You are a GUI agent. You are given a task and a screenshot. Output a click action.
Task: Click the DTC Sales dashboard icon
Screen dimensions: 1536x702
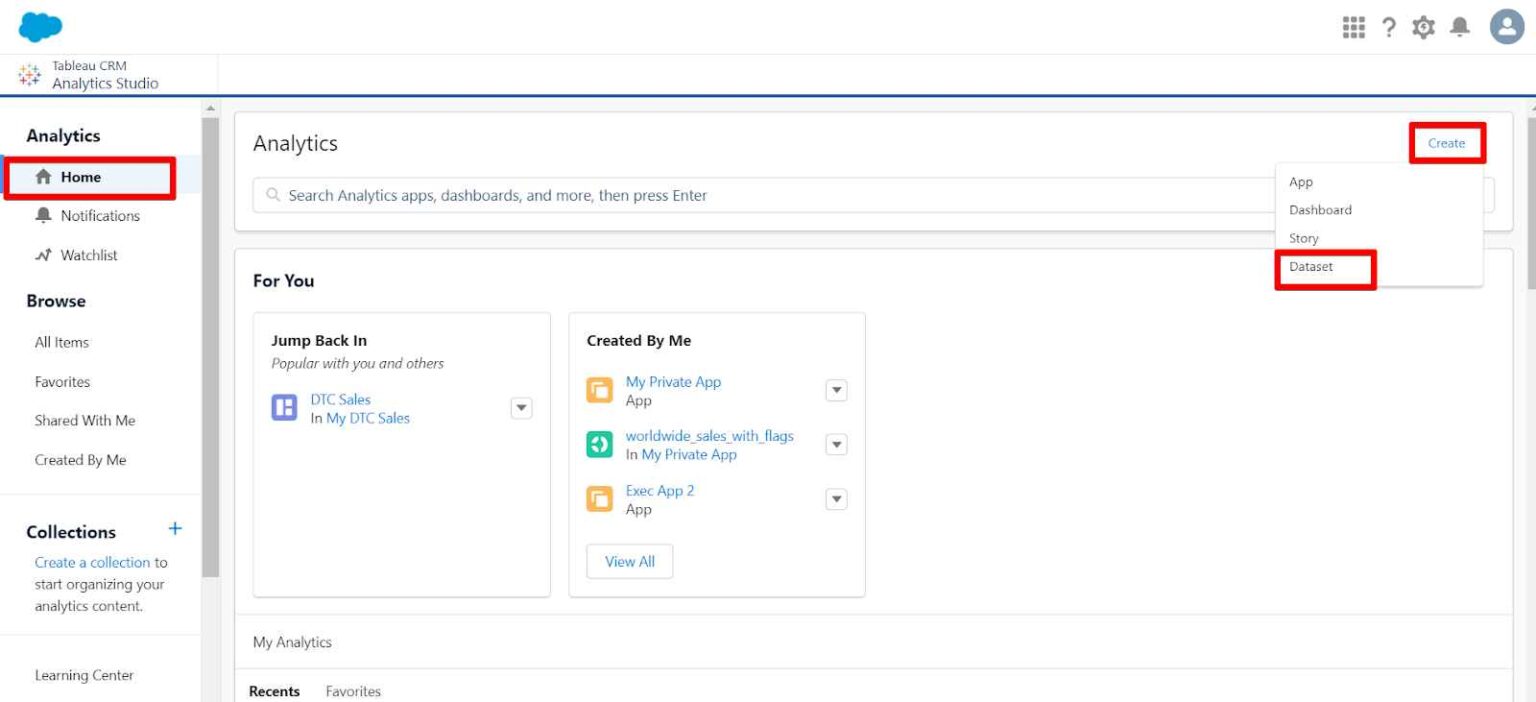point(284,408)
